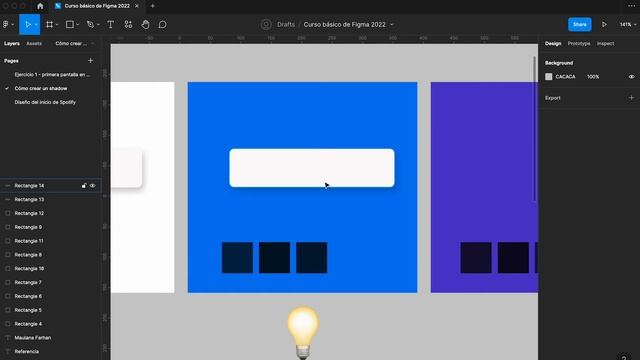640x360 pixels.
Task: Edit the background opacity 100% field
Action: (x=593, y=77)
